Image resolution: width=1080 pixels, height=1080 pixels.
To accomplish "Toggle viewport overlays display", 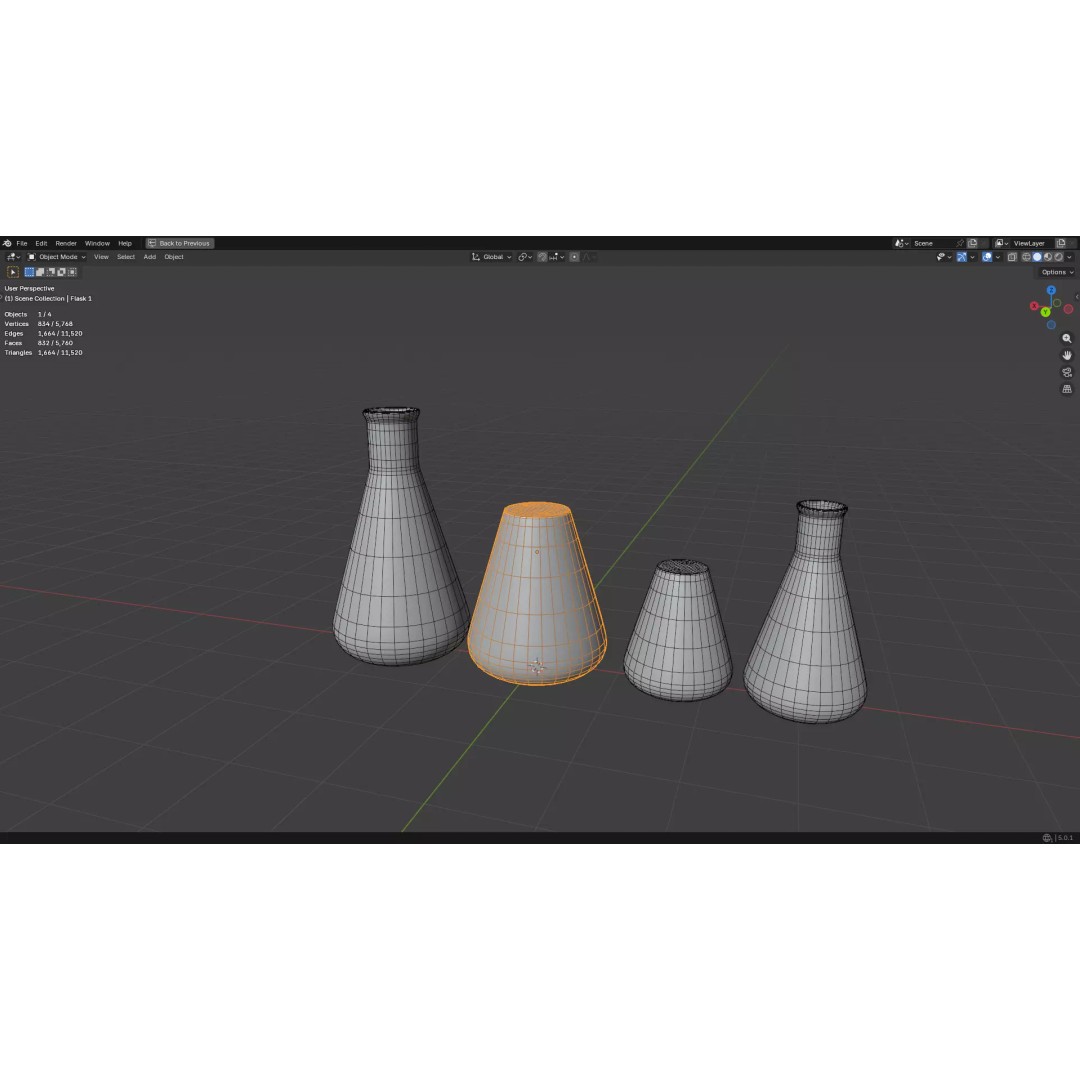I will coord(987,257).
